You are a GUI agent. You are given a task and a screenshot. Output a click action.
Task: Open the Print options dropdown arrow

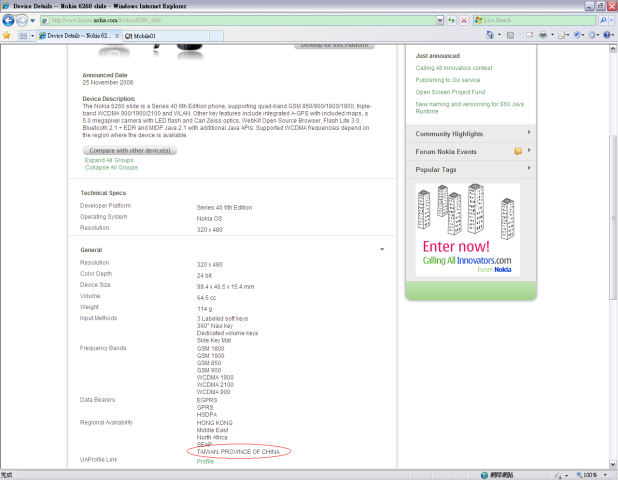pyautogui.click(x=552, y=35)
